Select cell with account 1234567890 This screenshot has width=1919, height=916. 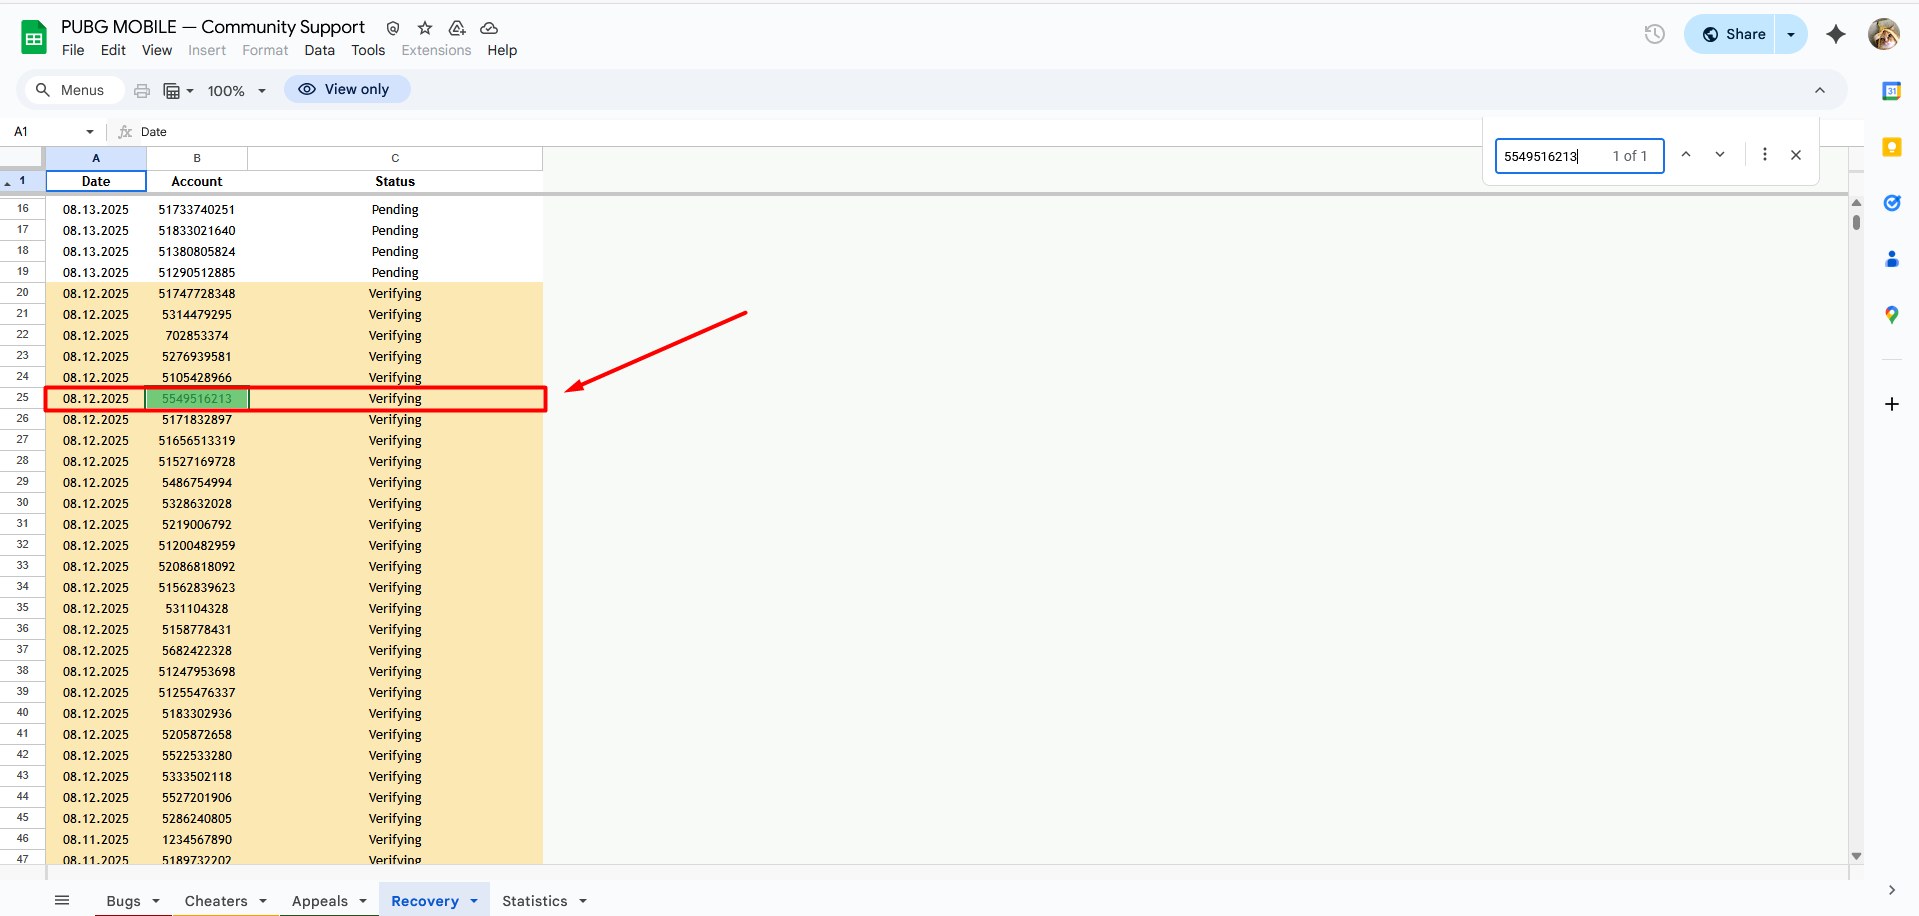click(197, 840)
